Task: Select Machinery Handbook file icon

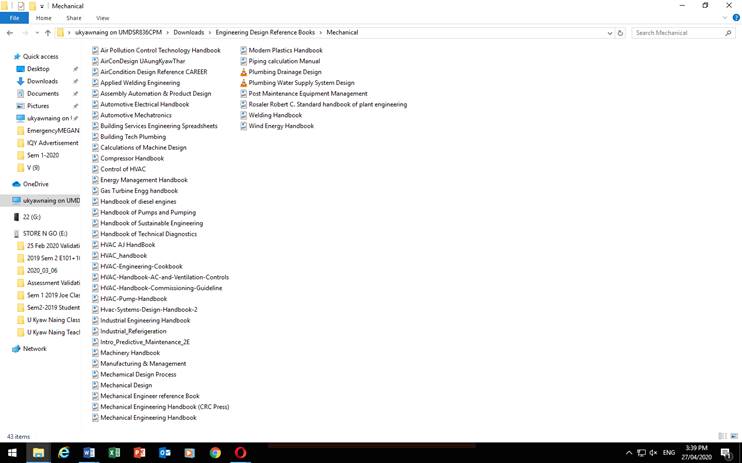Action: point(95,353)
